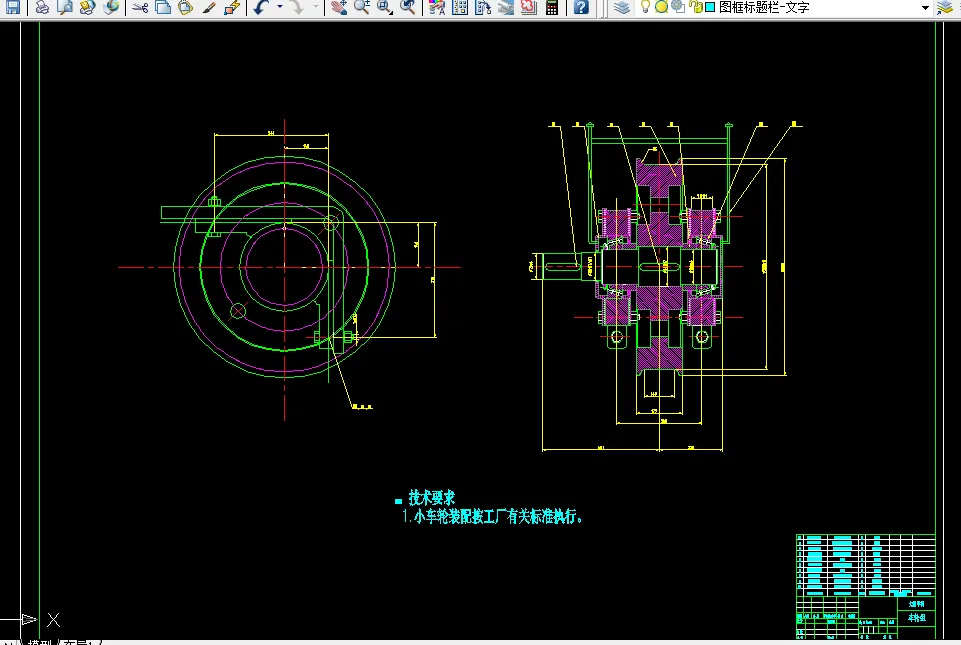Open Plot Preview from the toolbar
The height and width of the screenshot is (645, 961).
point(65,7)
